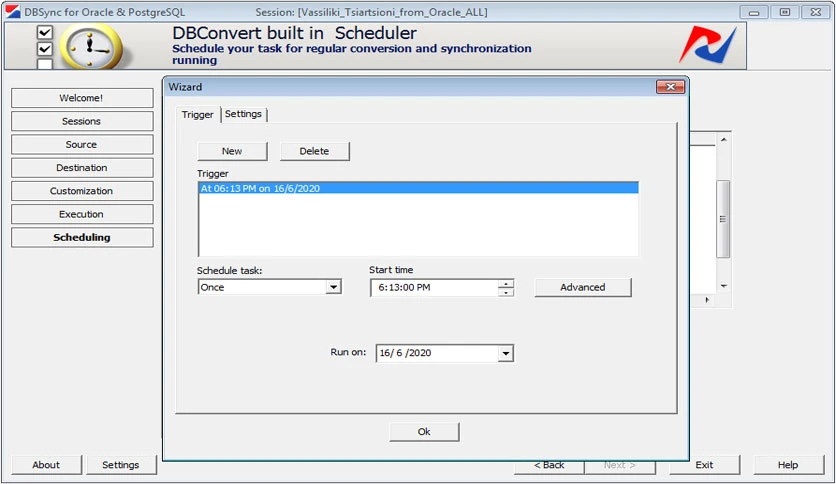Maximize the DBSync window
The image size is (836, 484).
click(785, 12)
